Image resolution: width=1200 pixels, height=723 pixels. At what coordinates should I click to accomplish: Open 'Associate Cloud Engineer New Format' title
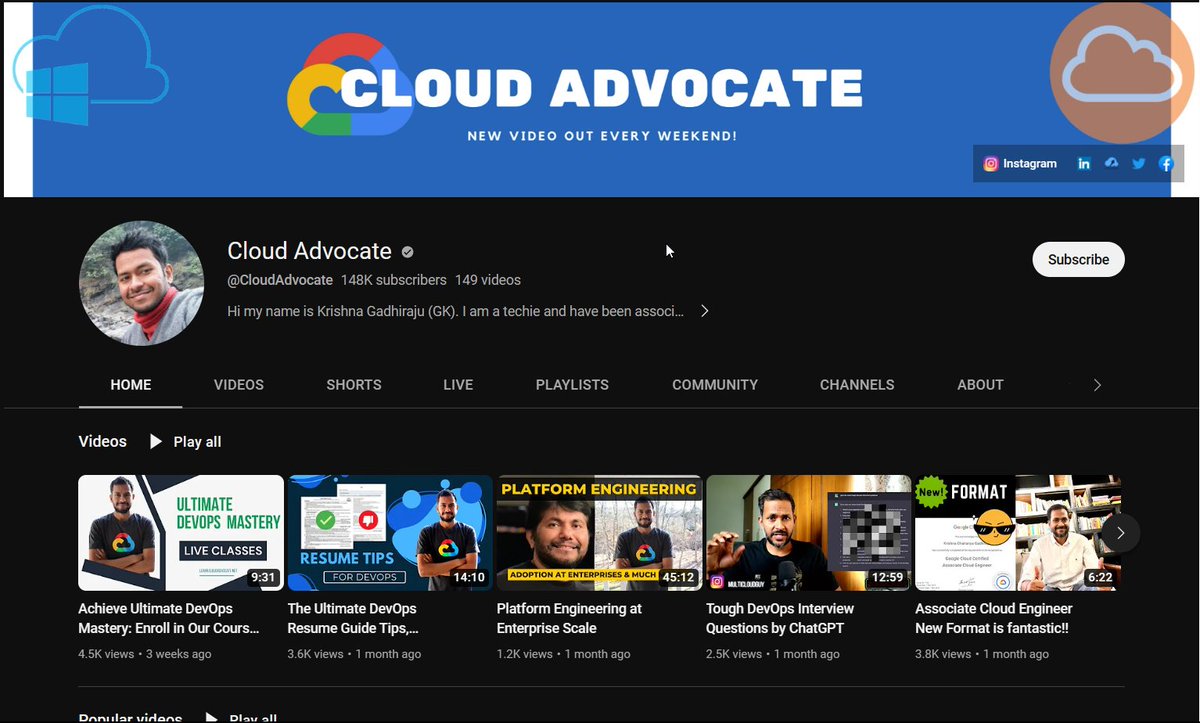point(994,618)
